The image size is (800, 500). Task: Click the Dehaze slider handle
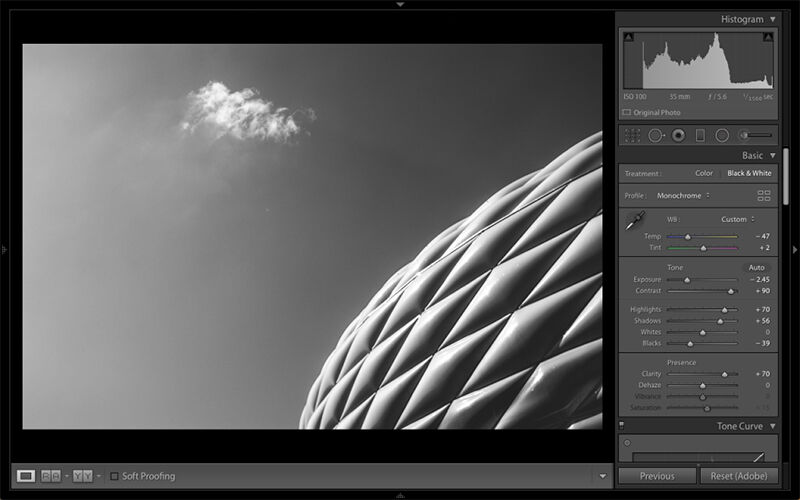click(x=703, y=386)
